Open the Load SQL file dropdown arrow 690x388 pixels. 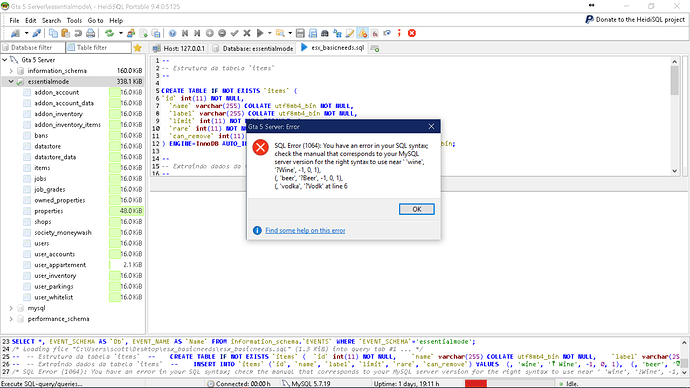pos(290,33)
